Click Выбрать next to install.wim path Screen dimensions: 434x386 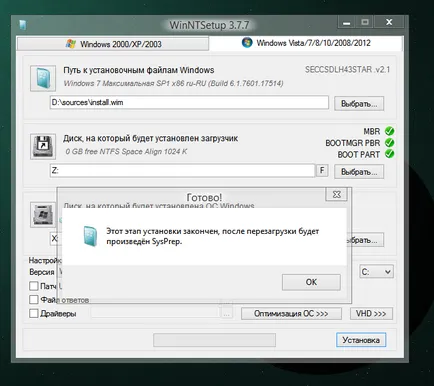click(359, 104)
